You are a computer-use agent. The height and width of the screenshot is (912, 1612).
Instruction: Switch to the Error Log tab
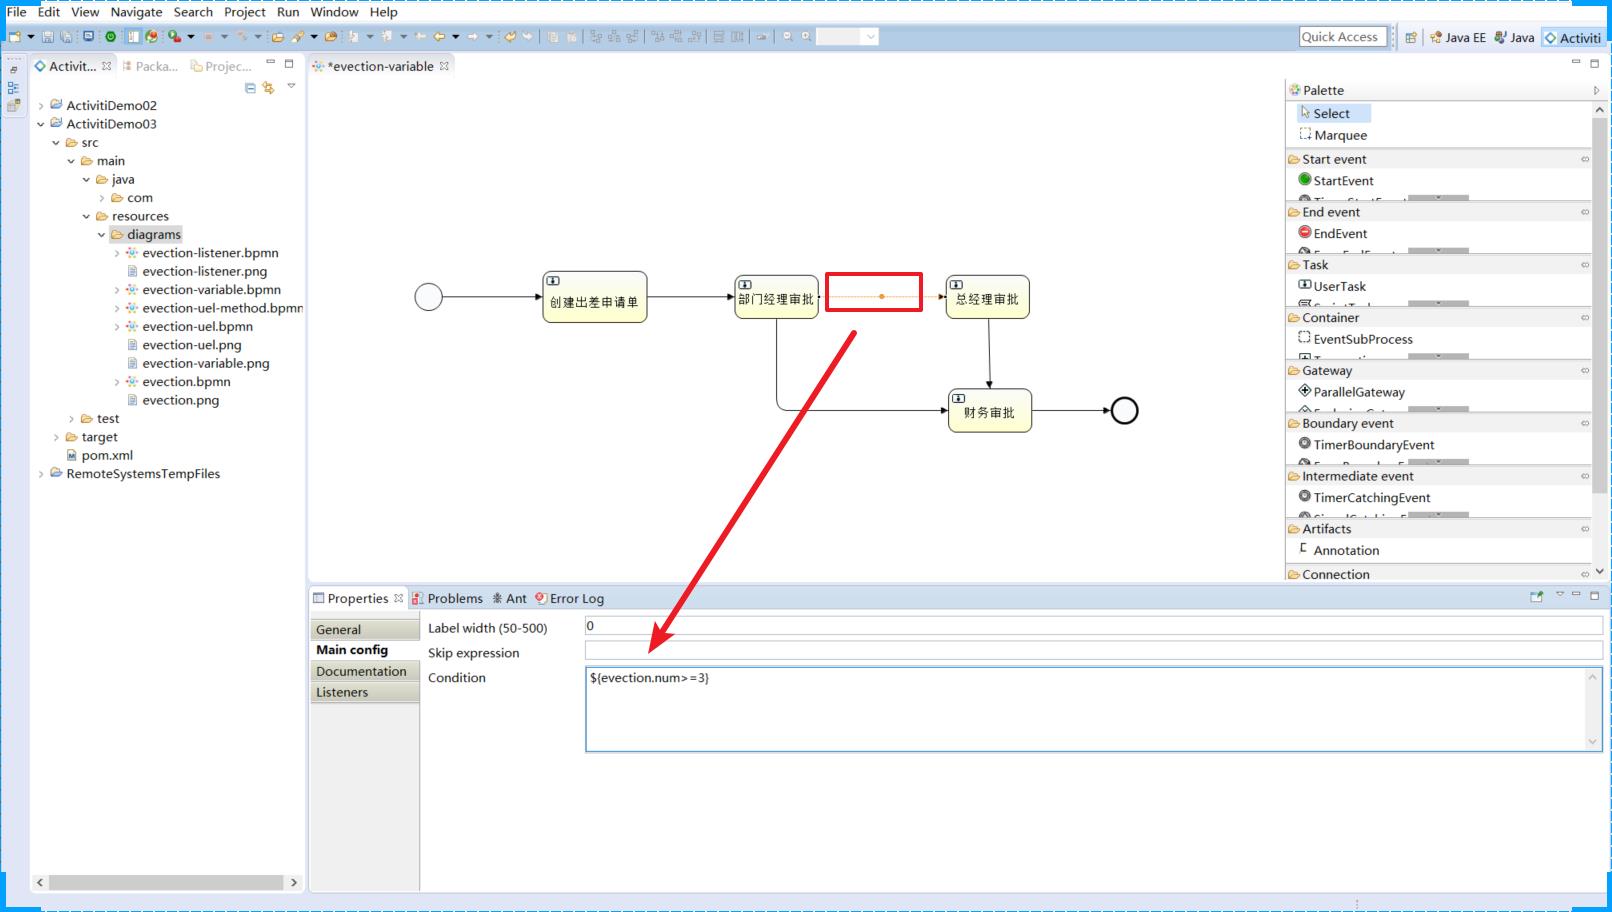(569, 598)
